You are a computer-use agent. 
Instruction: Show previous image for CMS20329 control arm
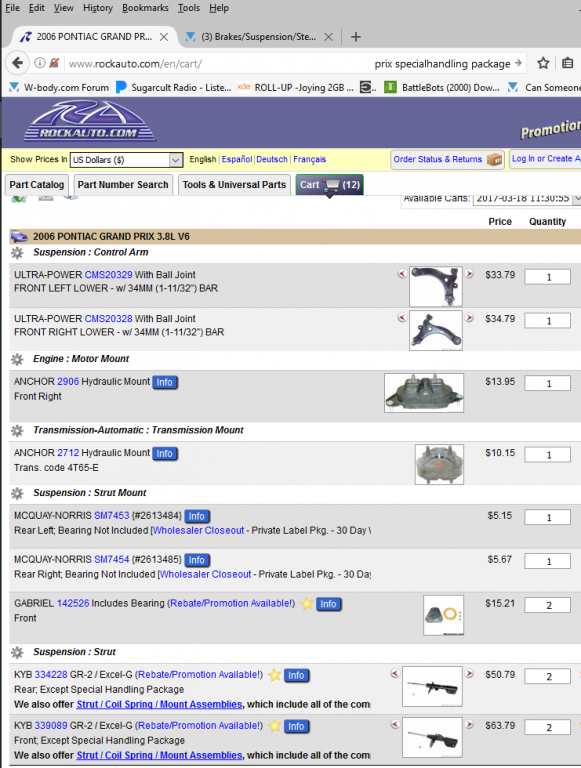coord(402,274)
